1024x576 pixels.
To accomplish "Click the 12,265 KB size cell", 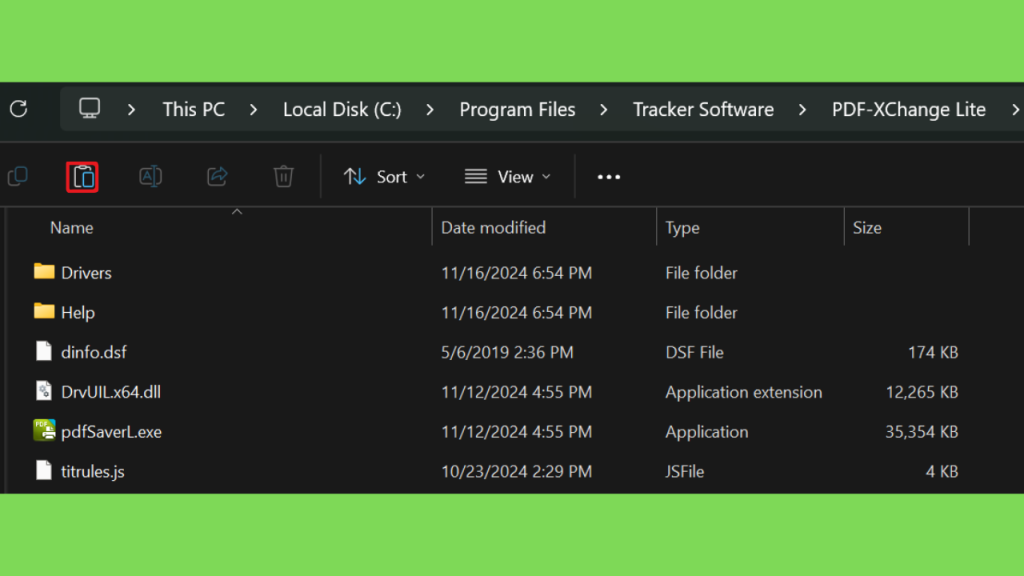I will [921, 392].
